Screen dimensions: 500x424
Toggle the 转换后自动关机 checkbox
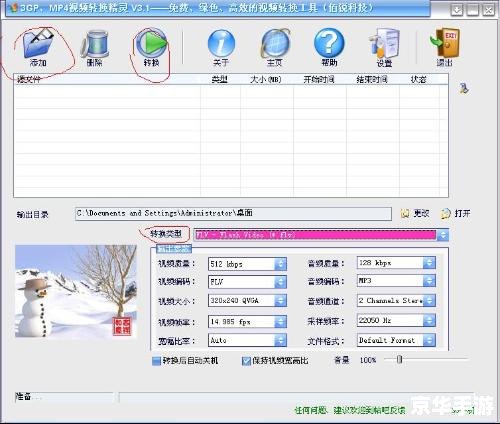156,361
